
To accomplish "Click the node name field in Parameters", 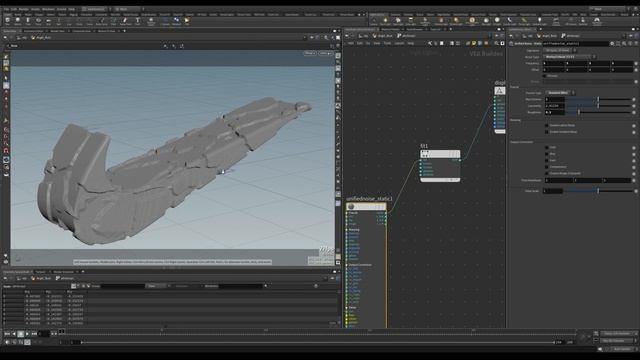I will (x=575, y=43).
